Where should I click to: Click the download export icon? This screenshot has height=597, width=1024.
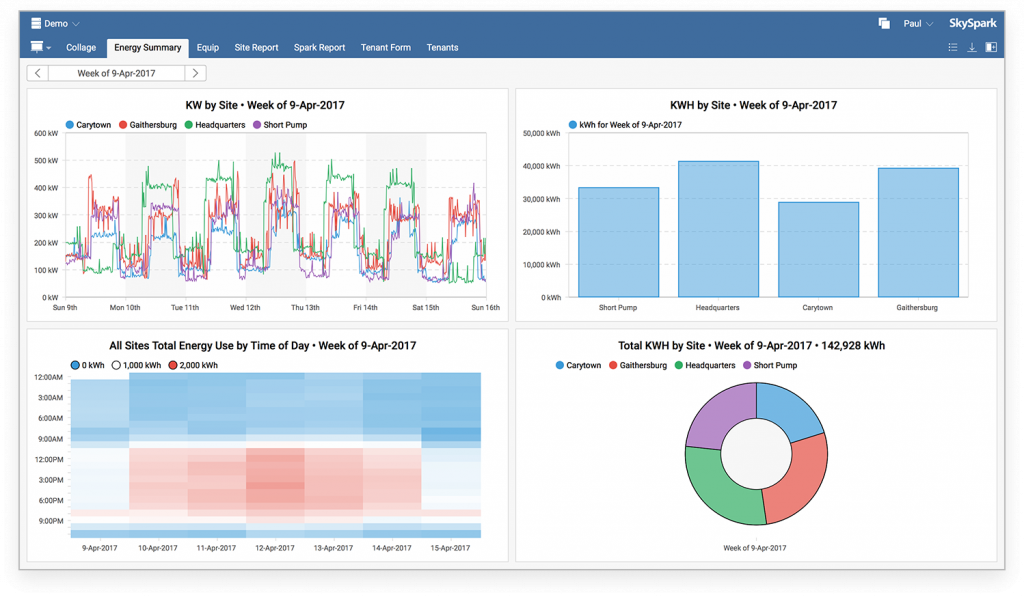point(971,47)
